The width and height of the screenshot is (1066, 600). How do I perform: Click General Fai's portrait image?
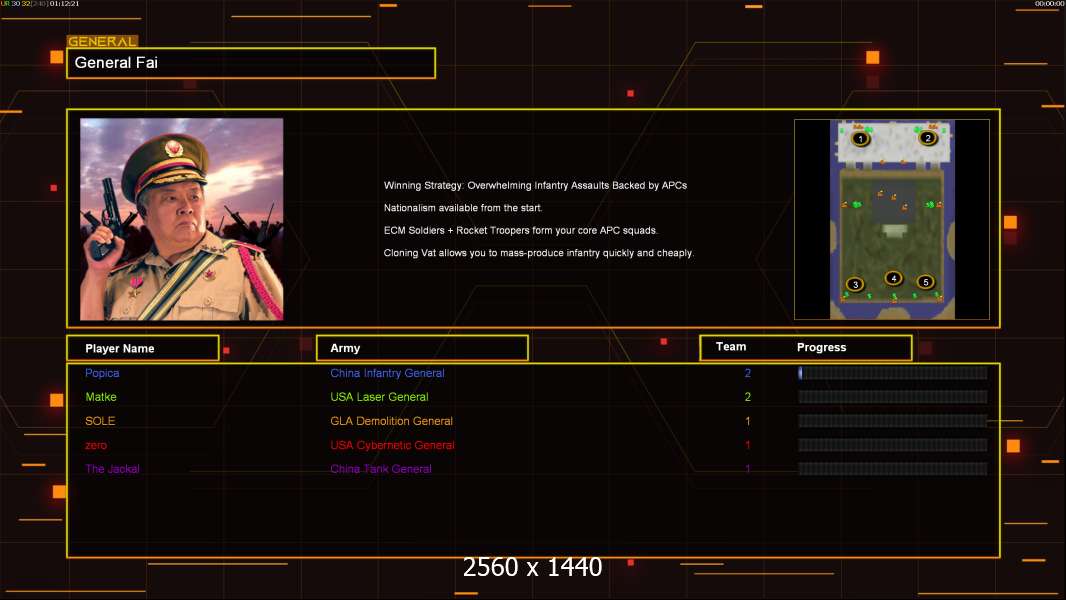[x=182, y=219]
